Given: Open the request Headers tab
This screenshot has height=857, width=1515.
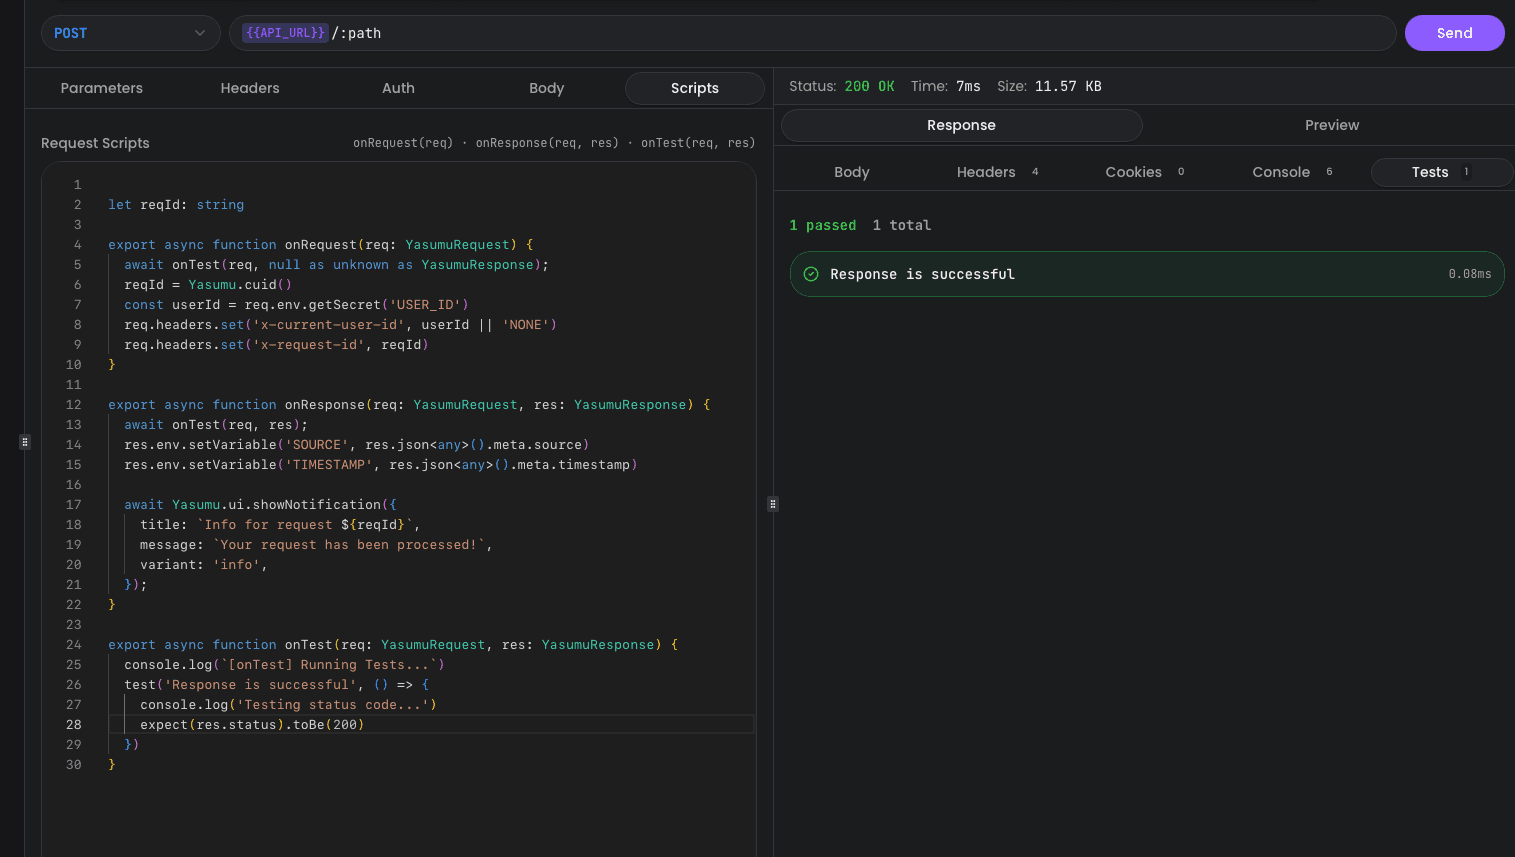Looking at the screenshot, I should click(x=250, y=88).
